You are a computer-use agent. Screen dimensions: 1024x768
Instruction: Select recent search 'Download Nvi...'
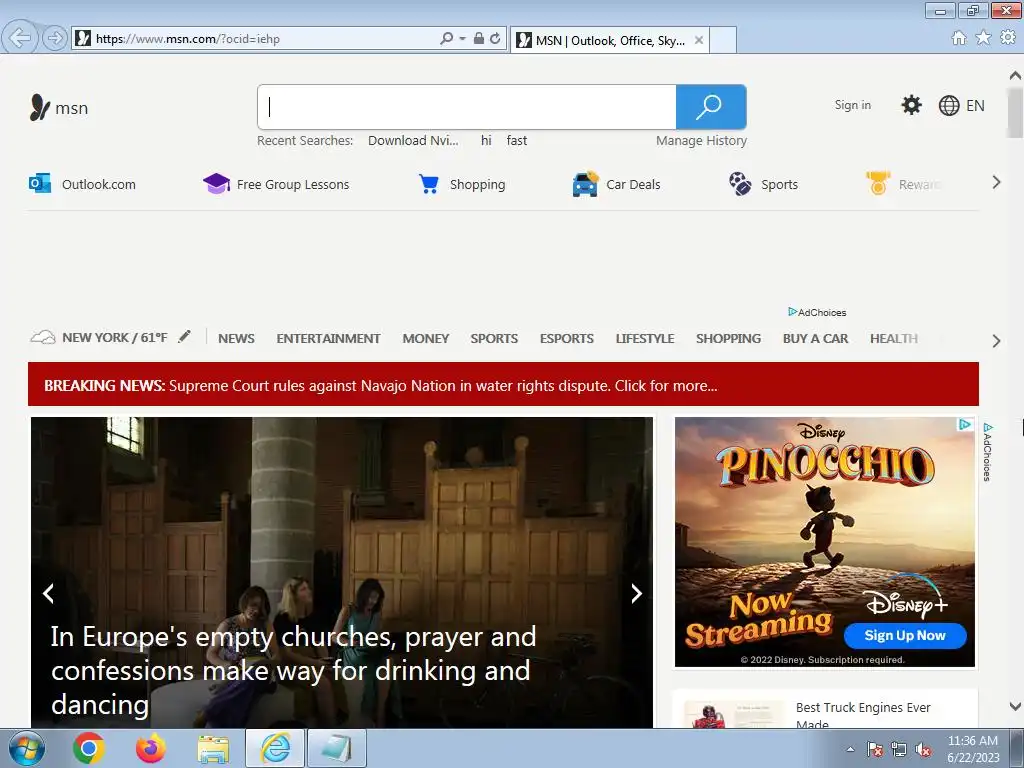point(413,140)
